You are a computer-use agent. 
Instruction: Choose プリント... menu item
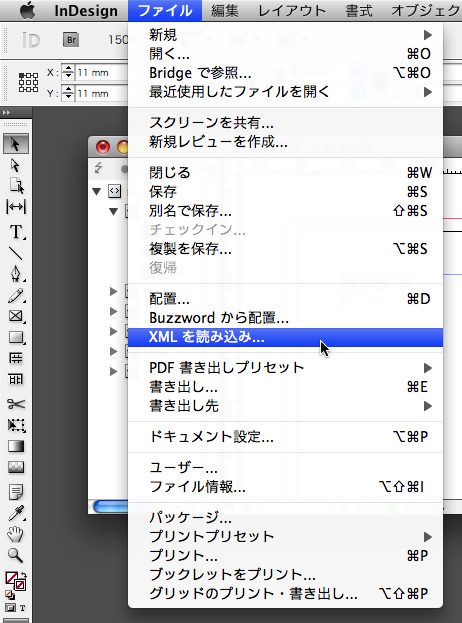click(x=286, y=555)
